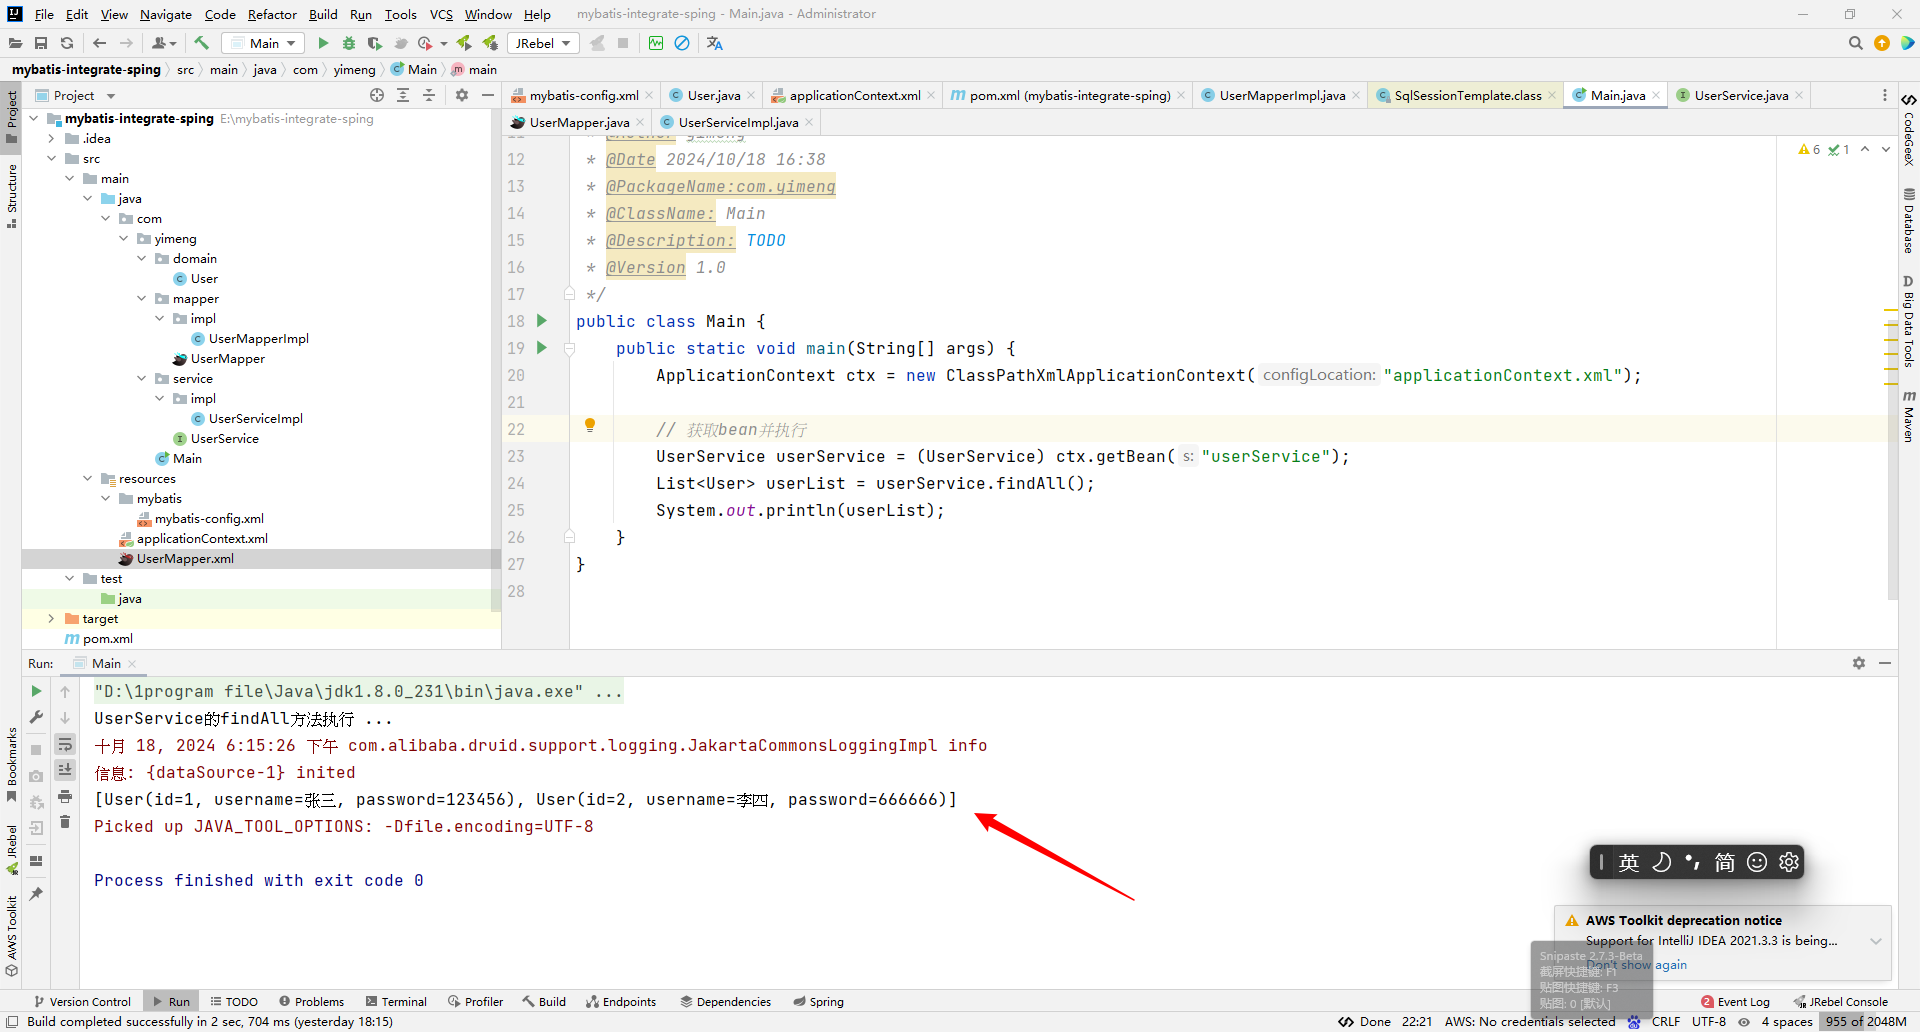Screen dimensions: 1920x1032
Task: Open the Problems tool window button
Action: click(311, 1001)
